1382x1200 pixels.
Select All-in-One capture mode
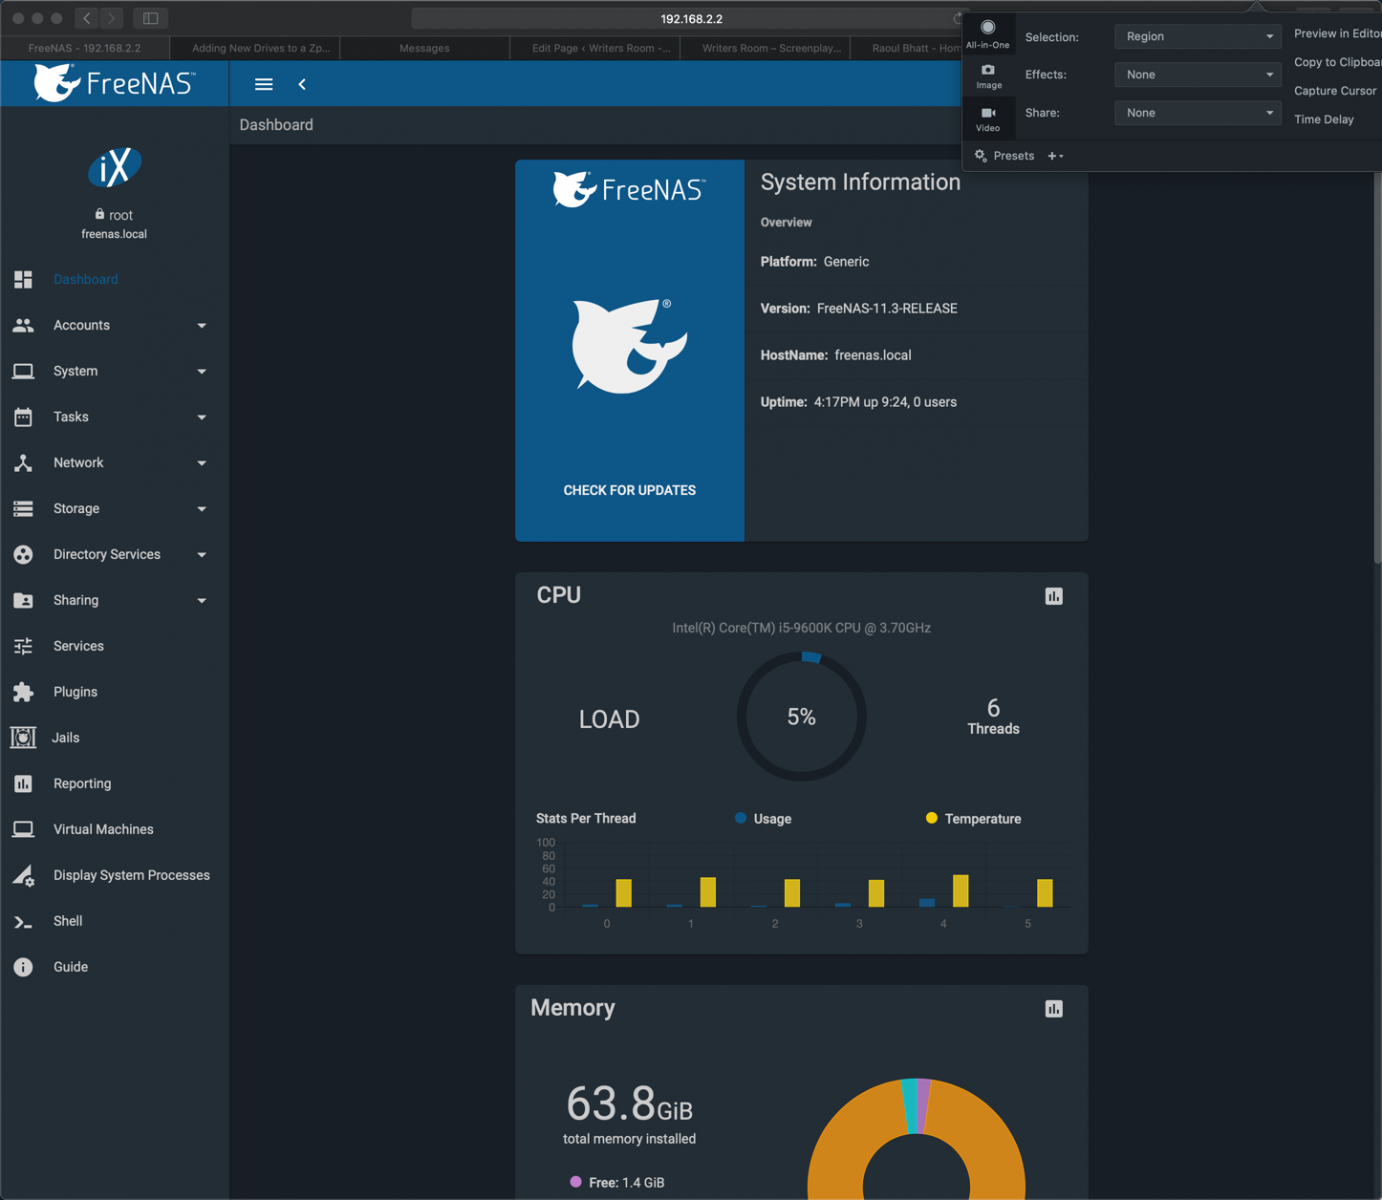(988, 34)
